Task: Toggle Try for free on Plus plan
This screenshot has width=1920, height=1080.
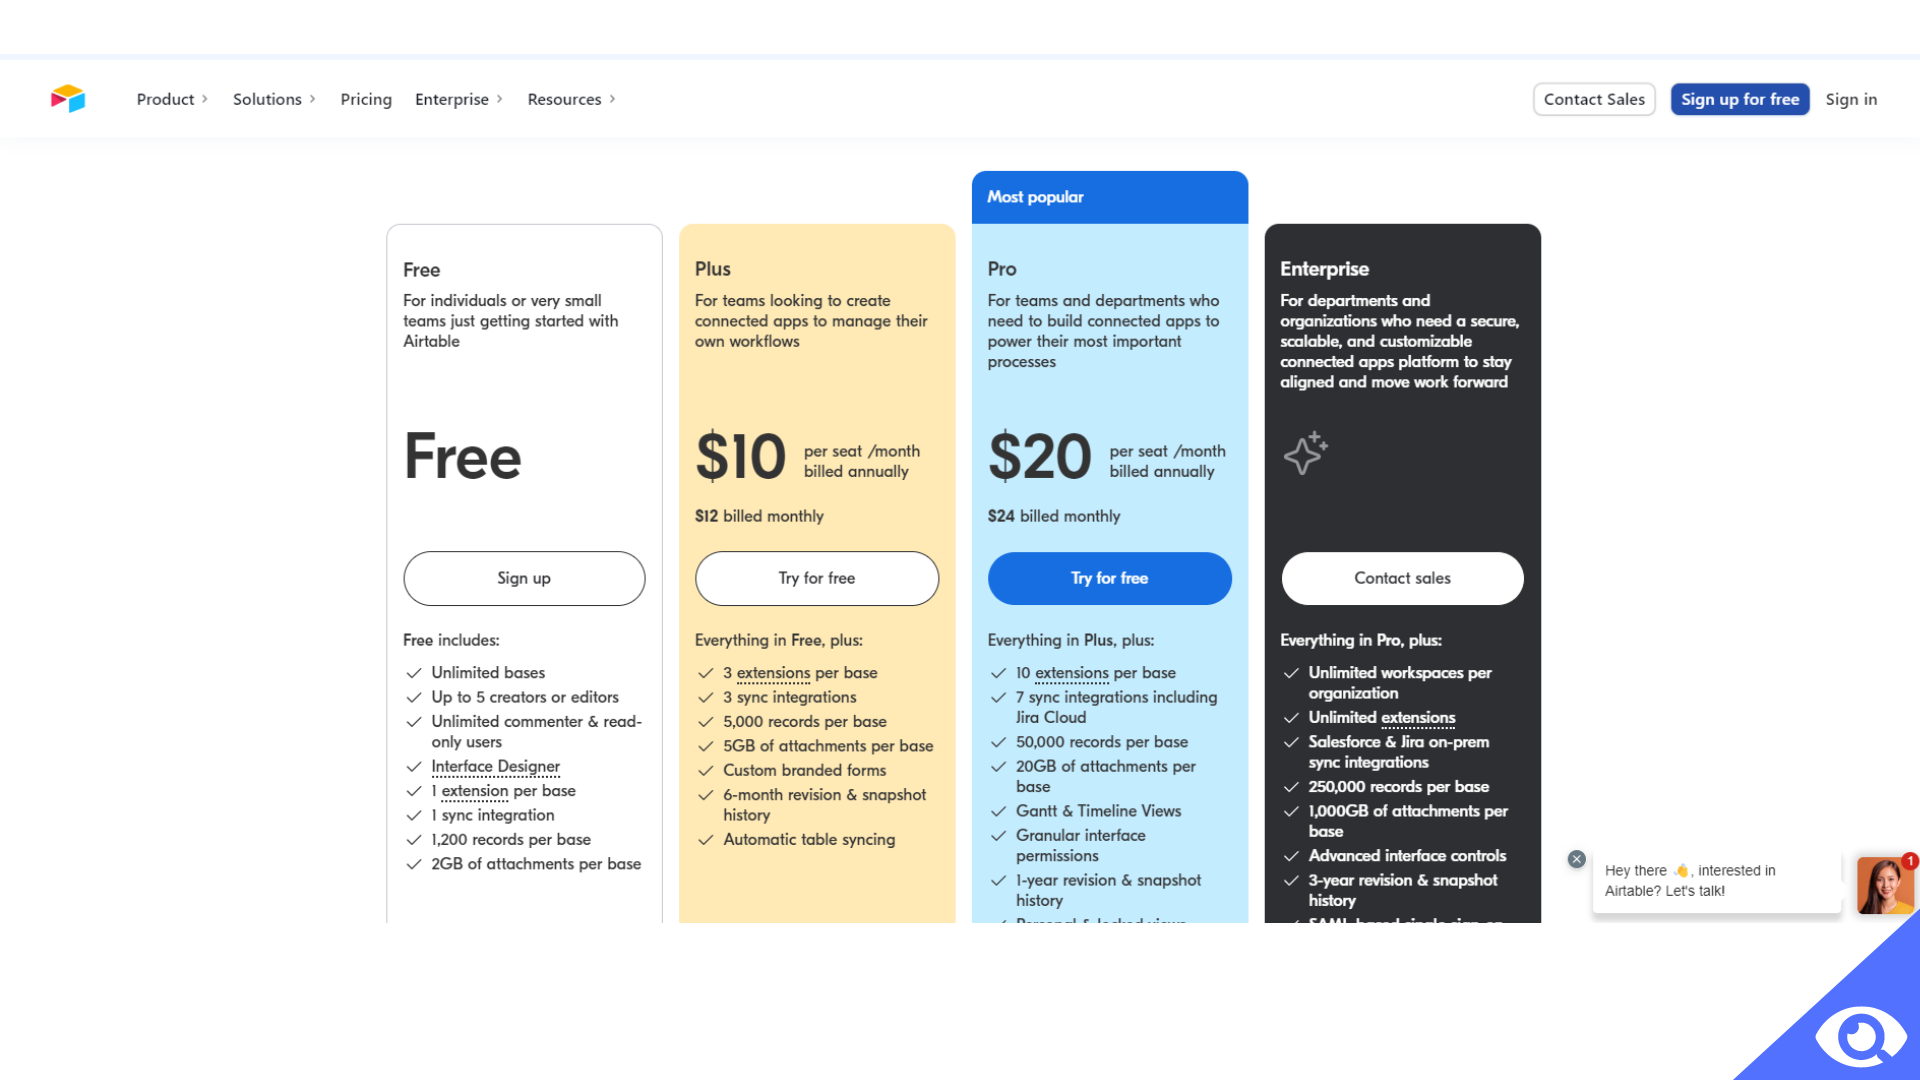Action: pos(816,576)
